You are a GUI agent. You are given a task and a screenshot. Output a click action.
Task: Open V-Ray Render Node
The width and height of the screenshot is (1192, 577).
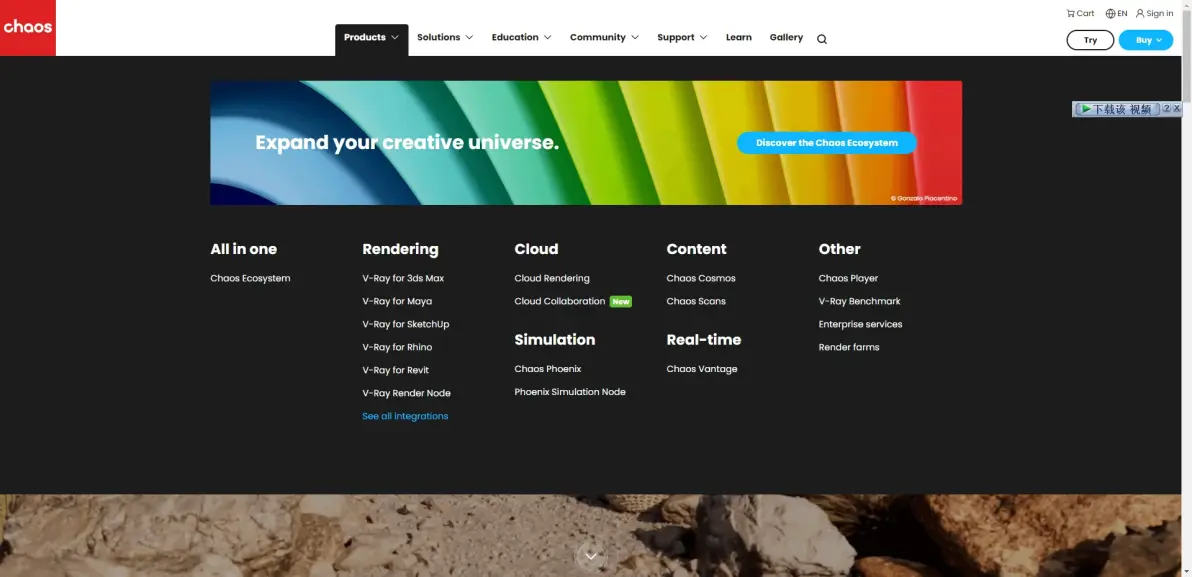click(x=407, y=393)
